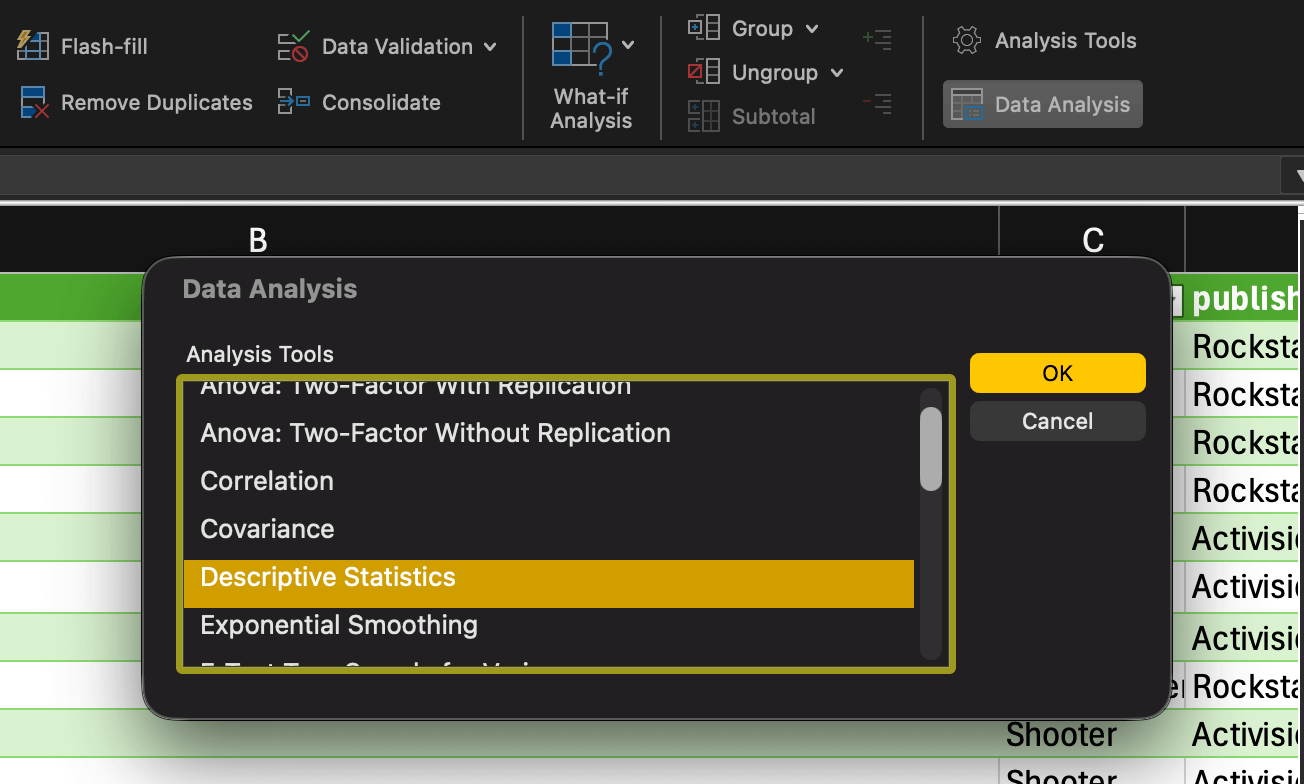Confirm Descriptive Statistics with OK
This screenshot has width=1304, height=784.
point(1057,372)
